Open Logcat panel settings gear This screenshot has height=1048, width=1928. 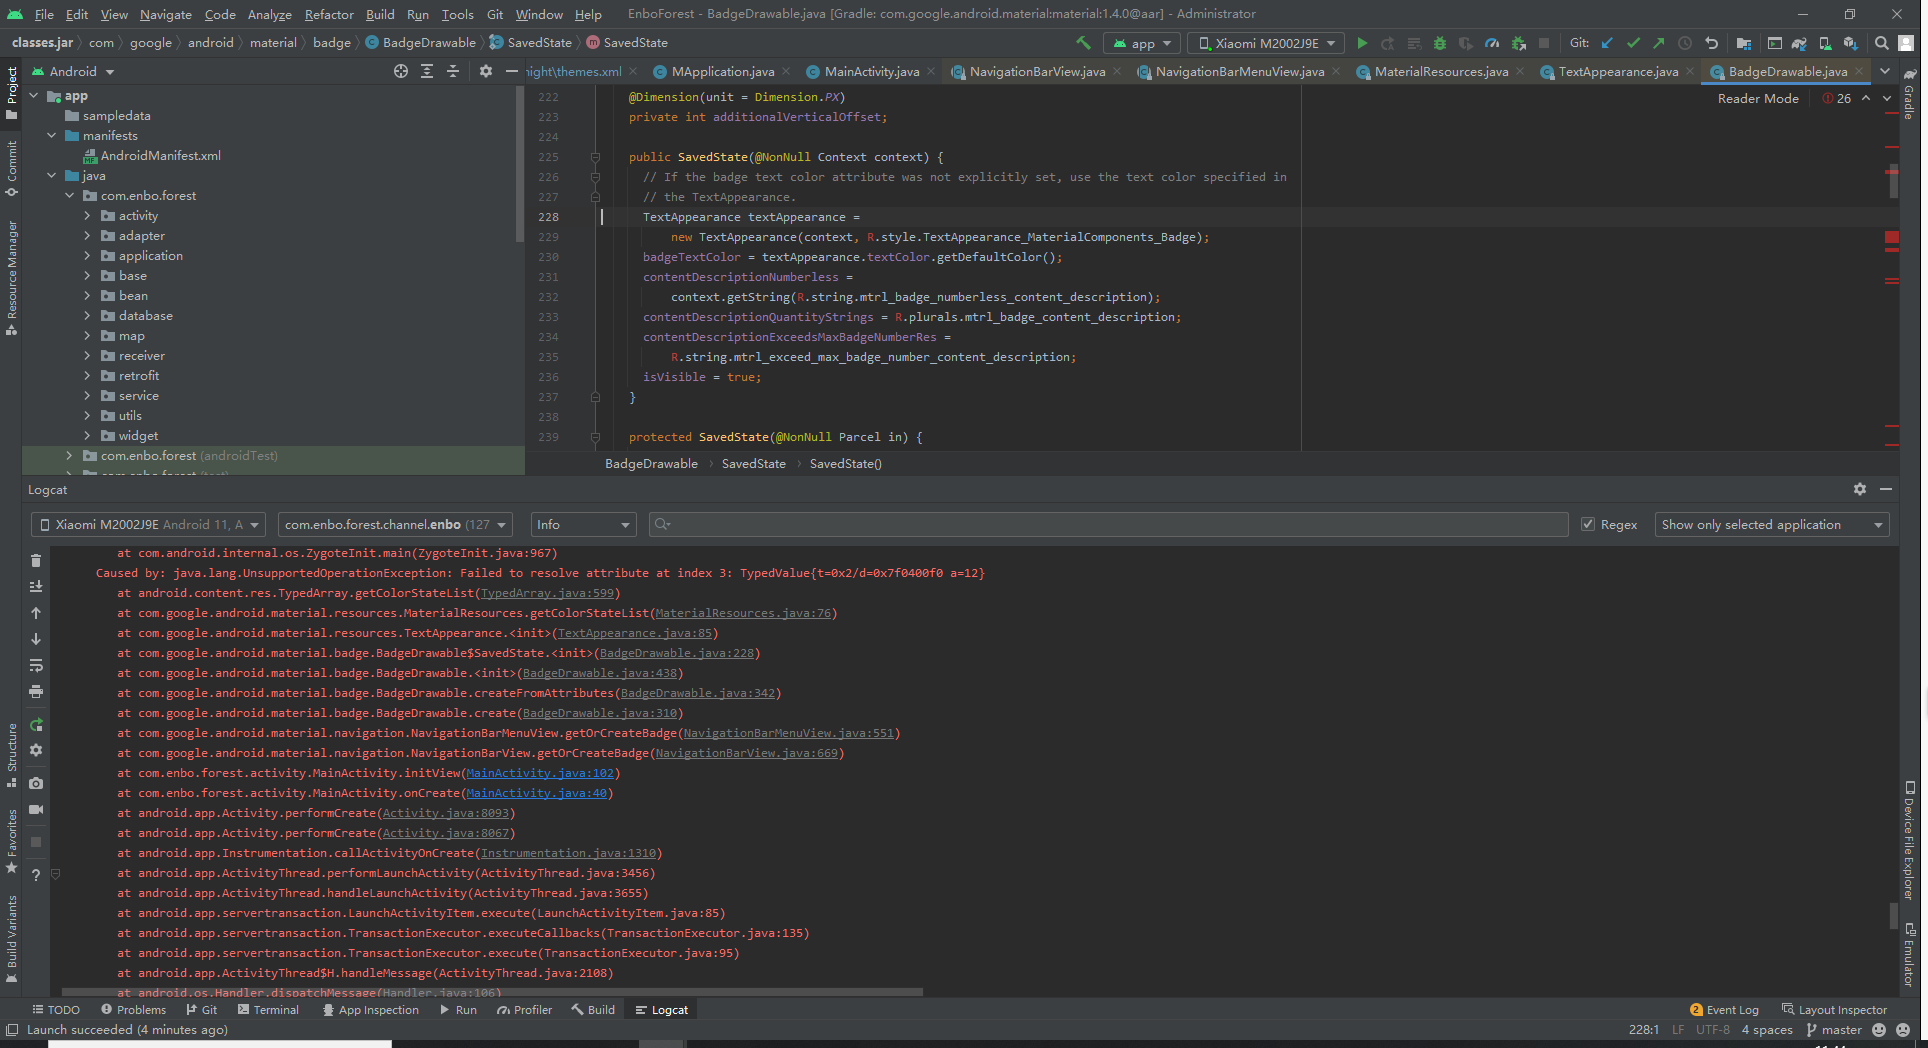[1859, 489]
